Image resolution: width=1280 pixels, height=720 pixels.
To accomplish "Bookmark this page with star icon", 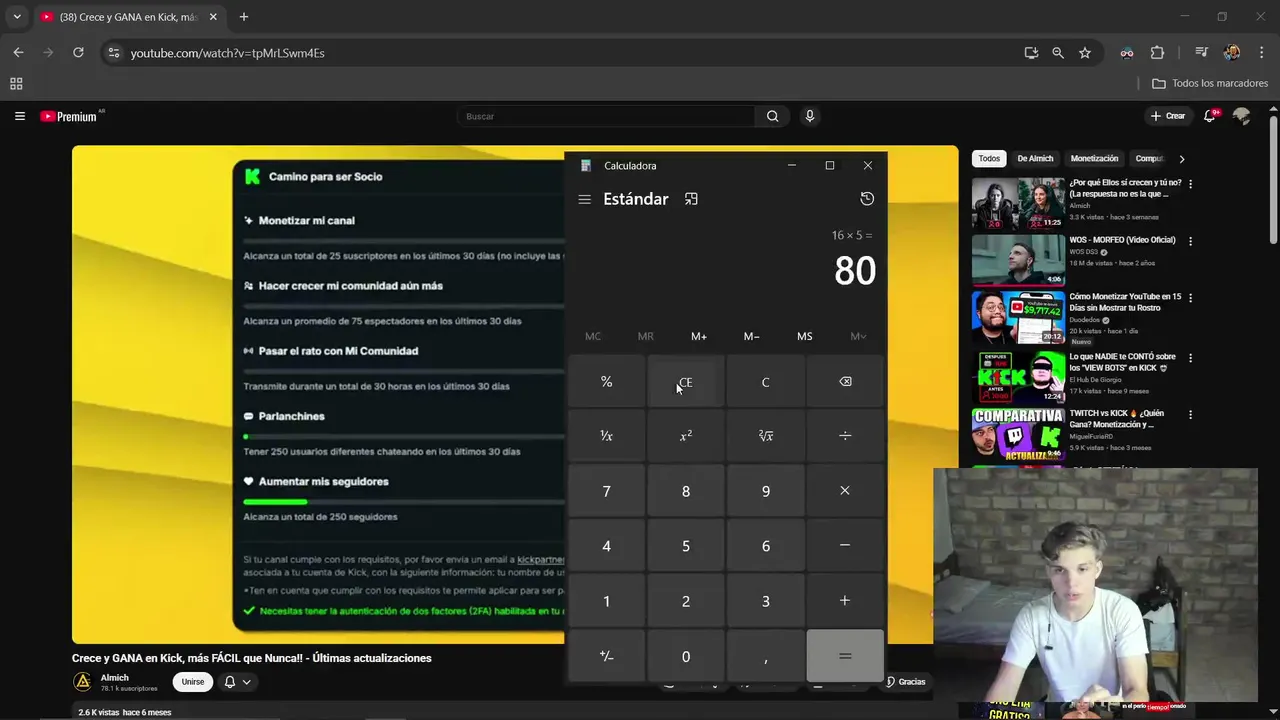I will (x=1085, y=53).
